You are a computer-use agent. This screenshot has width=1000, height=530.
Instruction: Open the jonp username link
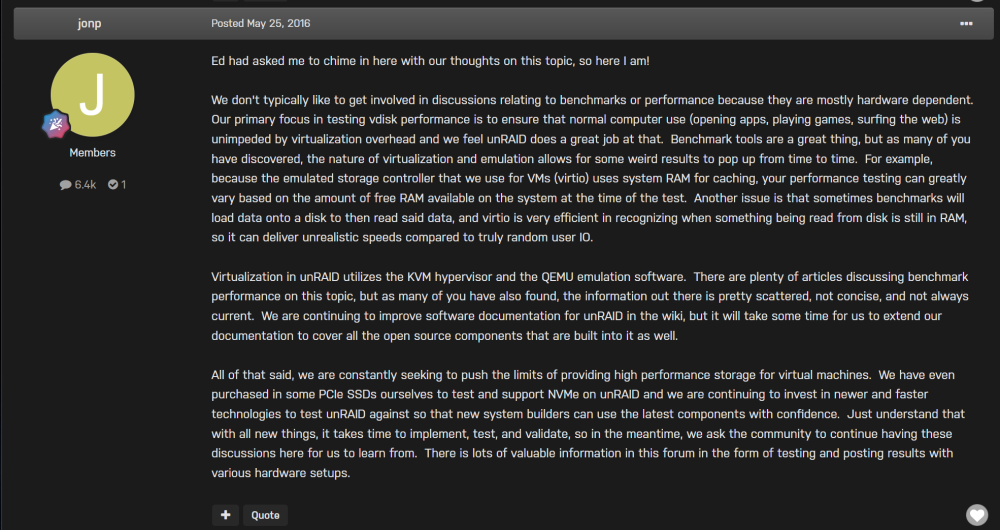pos(89,24)
